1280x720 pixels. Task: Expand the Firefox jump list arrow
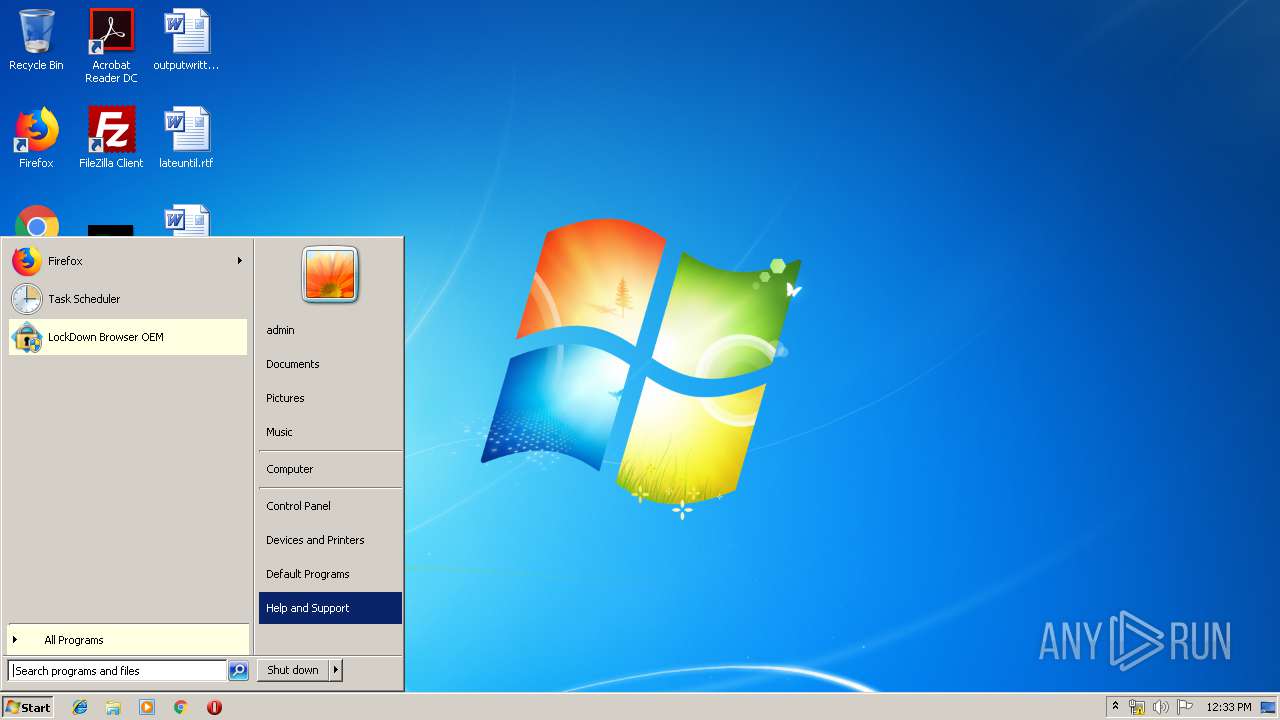pyautogui.click(x=240, y=261)
